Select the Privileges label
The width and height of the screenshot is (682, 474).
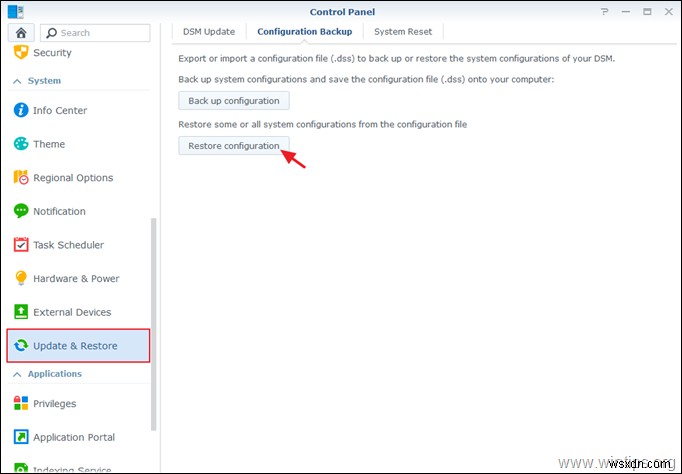click(54, 404)
